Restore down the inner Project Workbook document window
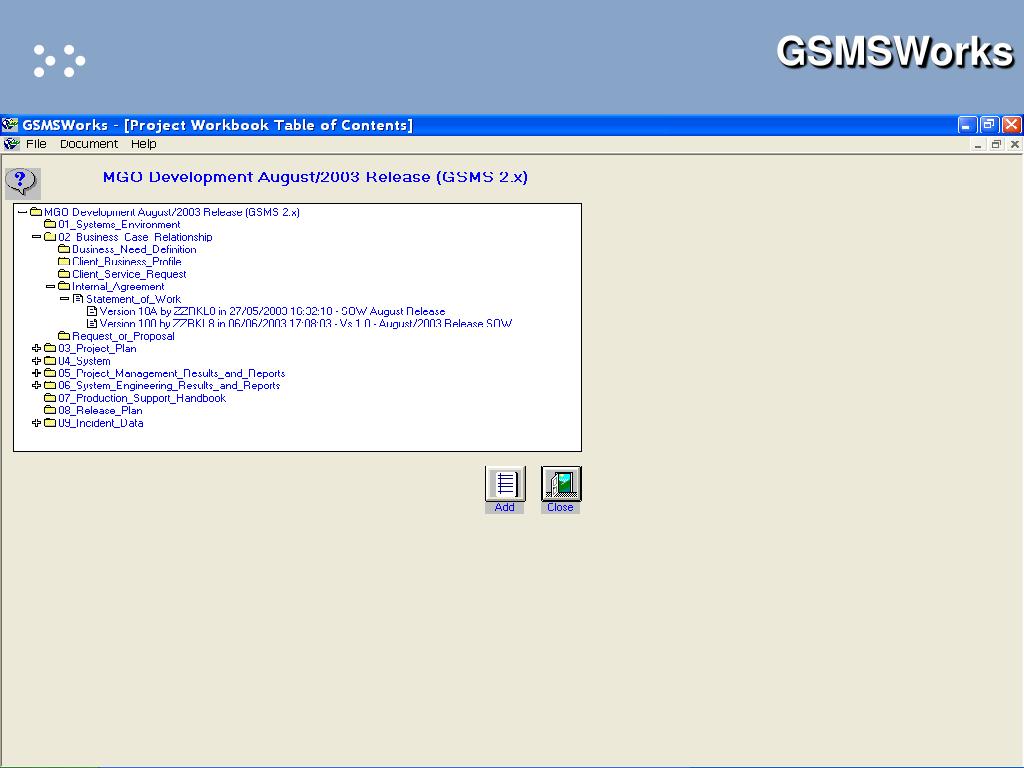Viewport: 1024px width, 768px height. pyautogui.click(x=996, y=144)
